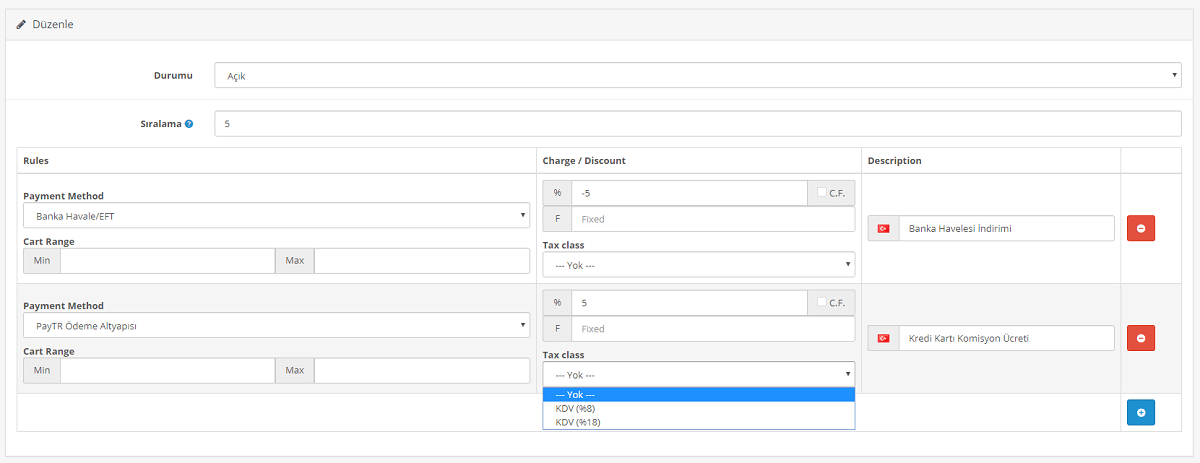Screen dimensions: 1200x463
Task: Remove the PayTR Ödeme Altyapısı rule row
Action: [x=1141, y=338]
